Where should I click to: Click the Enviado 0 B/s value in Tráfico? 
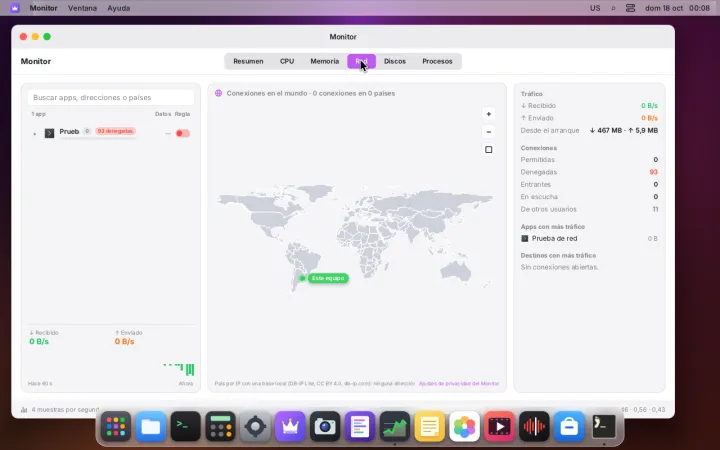pyautogui.click(x=649, y=118)
